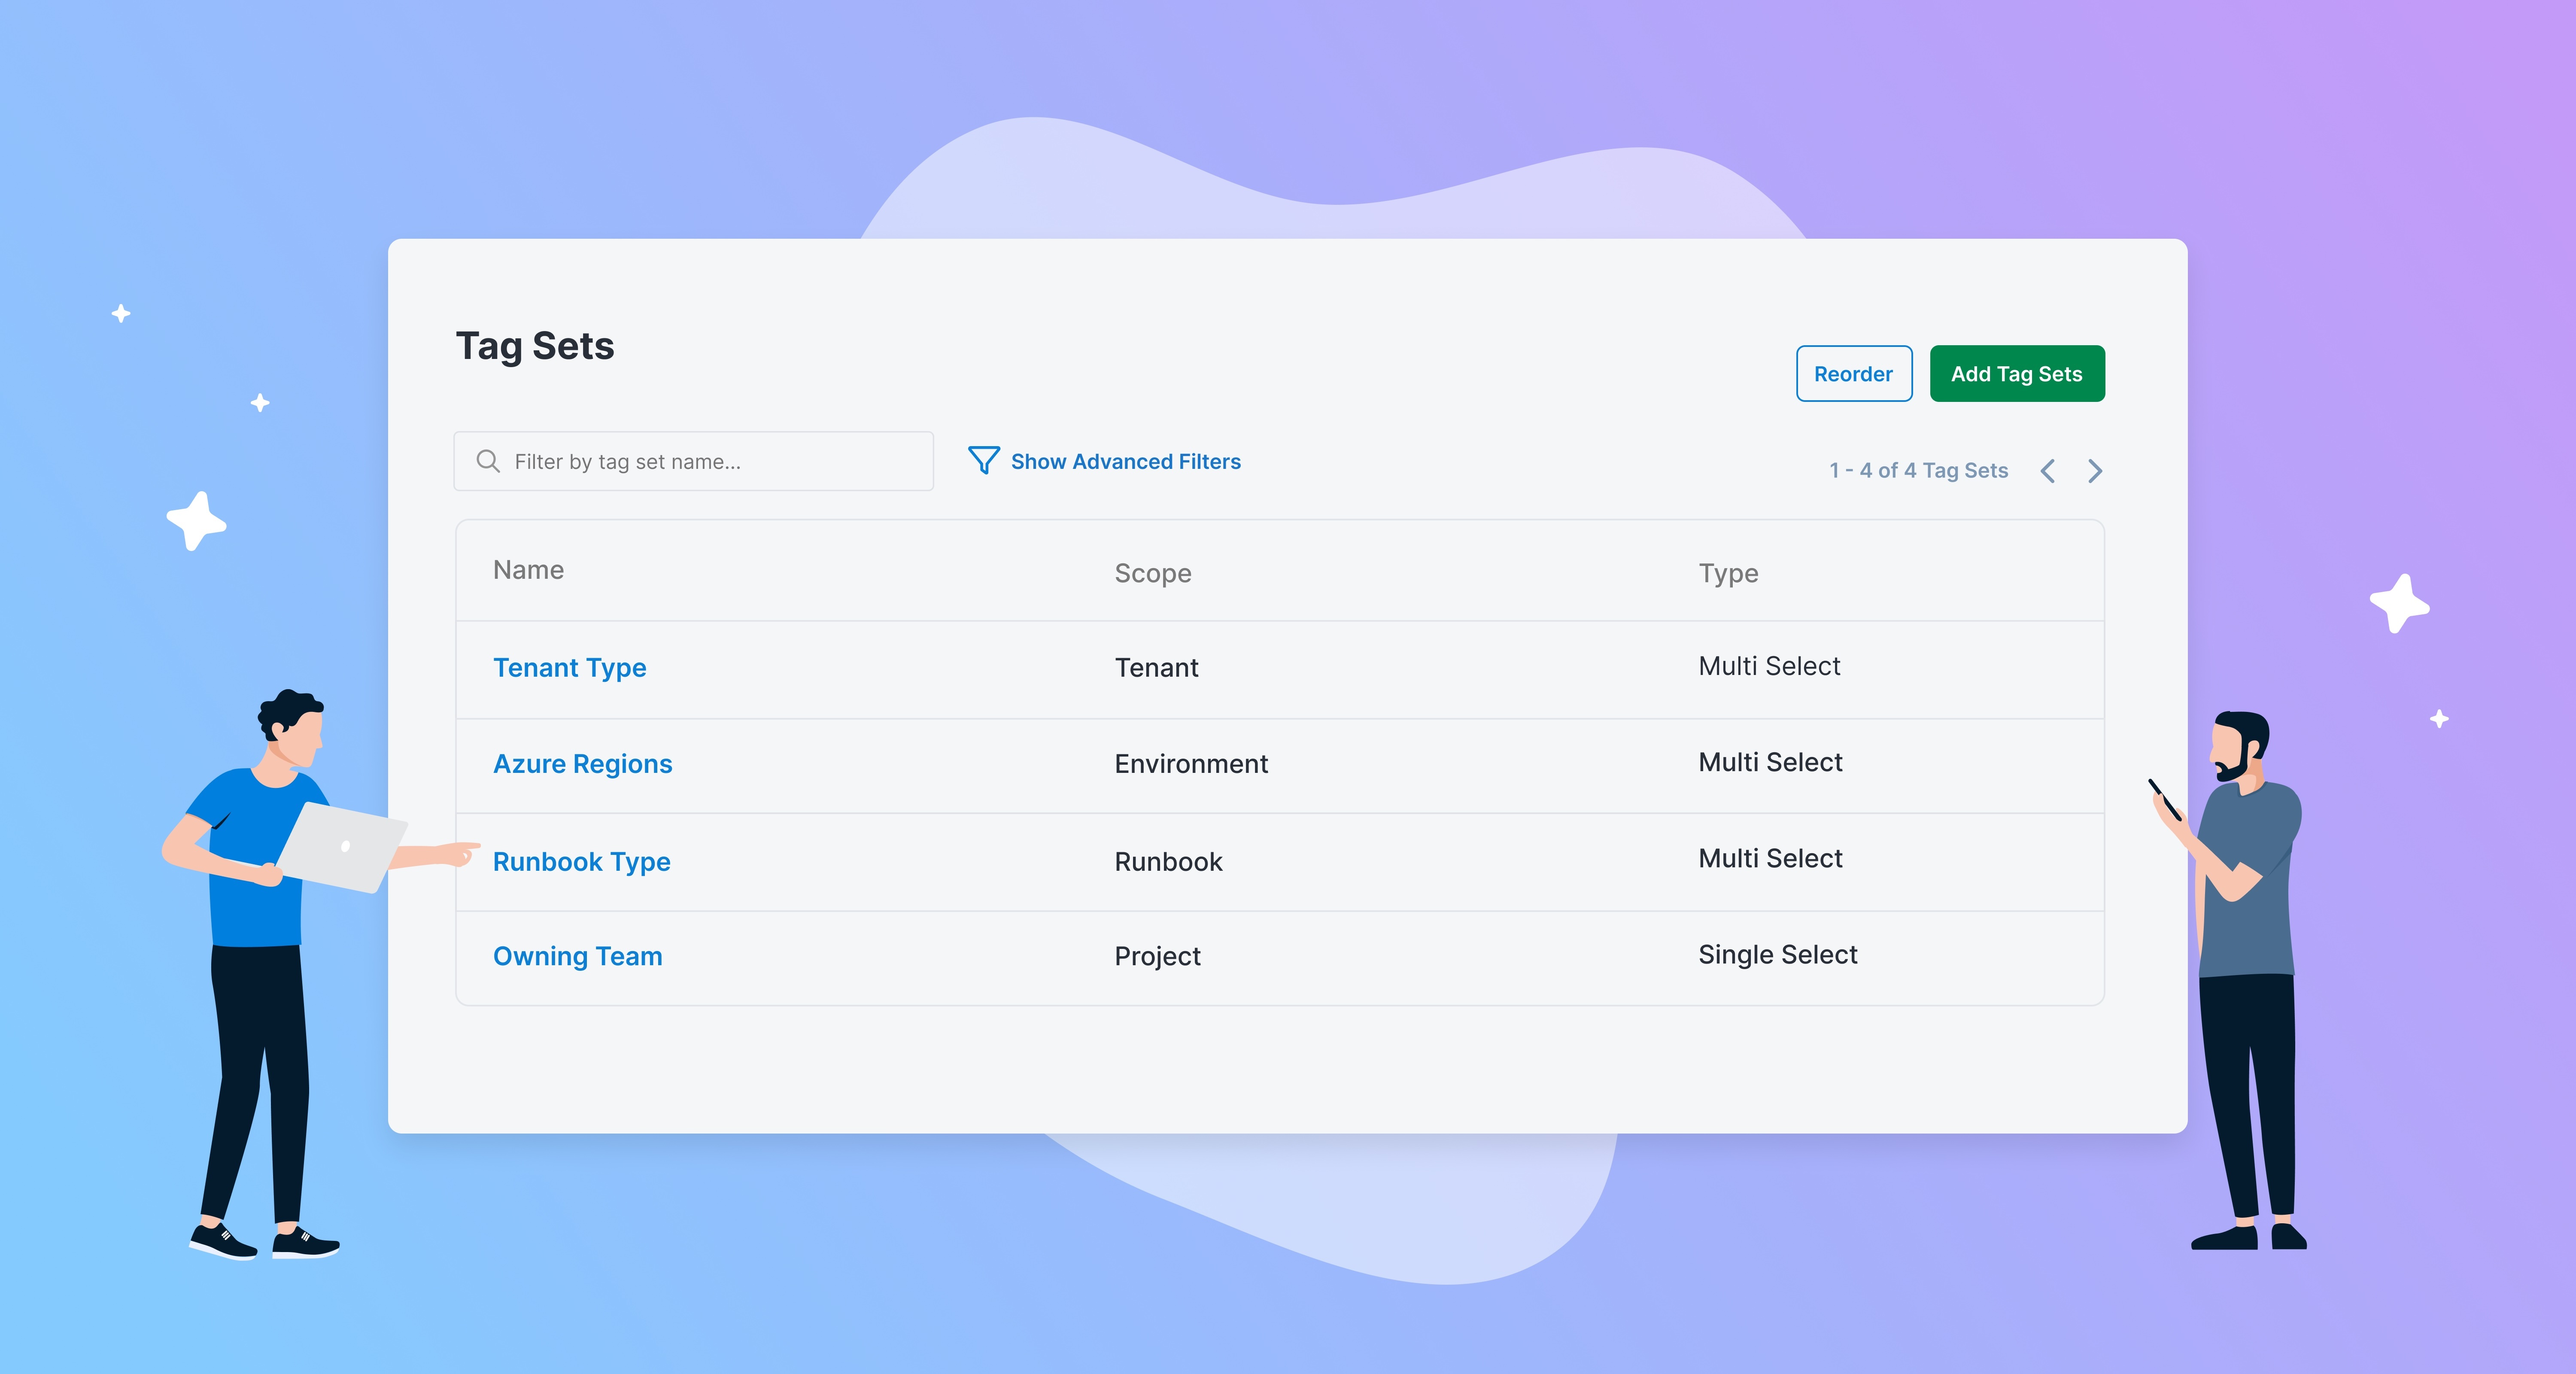This screenshot has width=2576, height=1374.
Task: Show Advanced Filters for tag sets
Action: point(1124,461)
